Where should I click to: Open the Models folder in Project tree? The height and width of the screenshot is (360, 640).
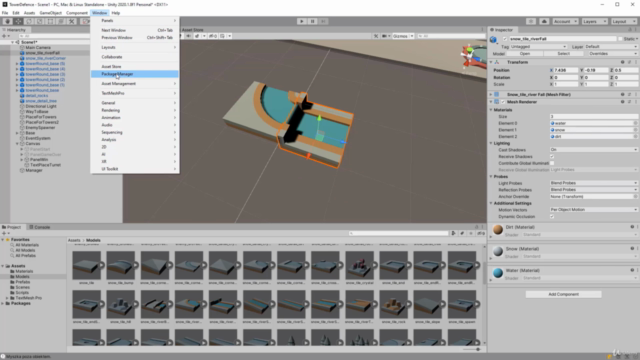(x=22, y=276)
